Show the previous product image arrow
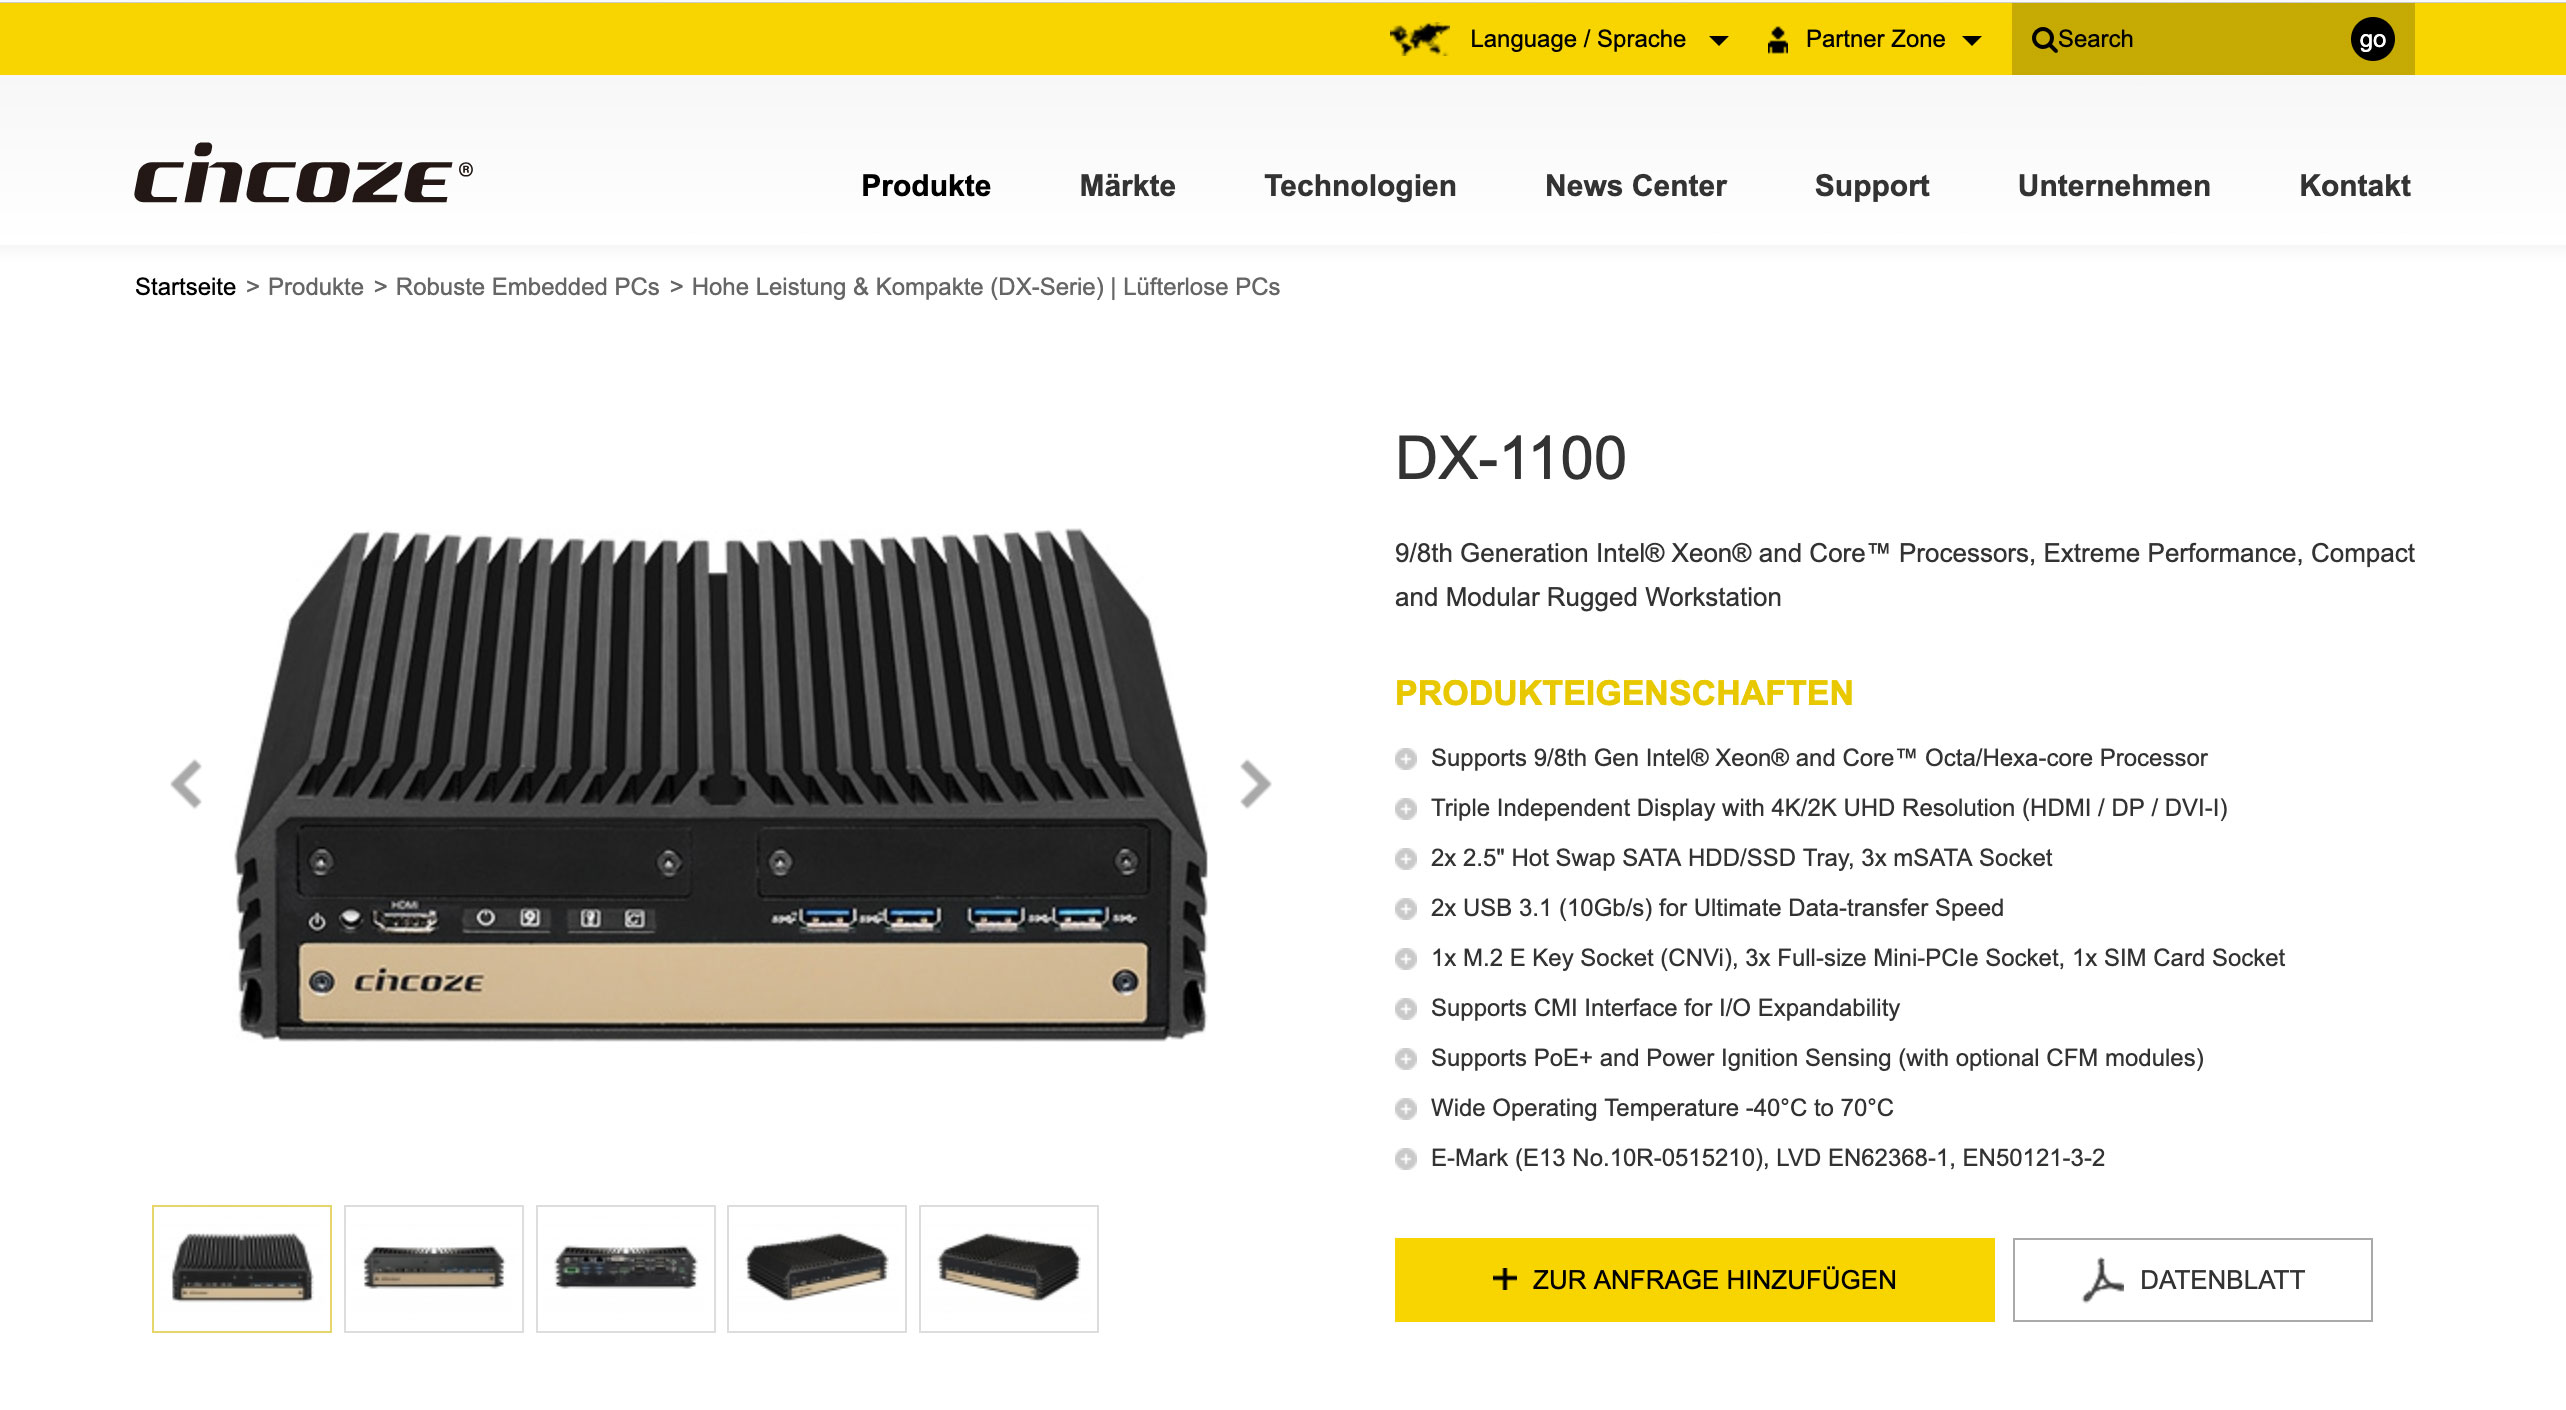2566x1410 pixels. click(186, 784)
